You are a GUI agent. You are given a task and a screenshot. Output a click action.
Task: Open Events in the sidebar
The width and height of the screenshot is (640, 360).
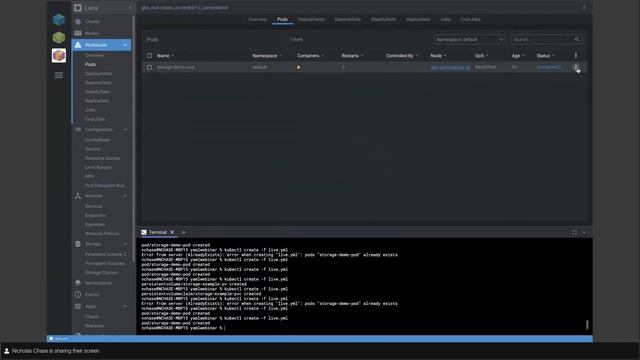coord(92,294)
